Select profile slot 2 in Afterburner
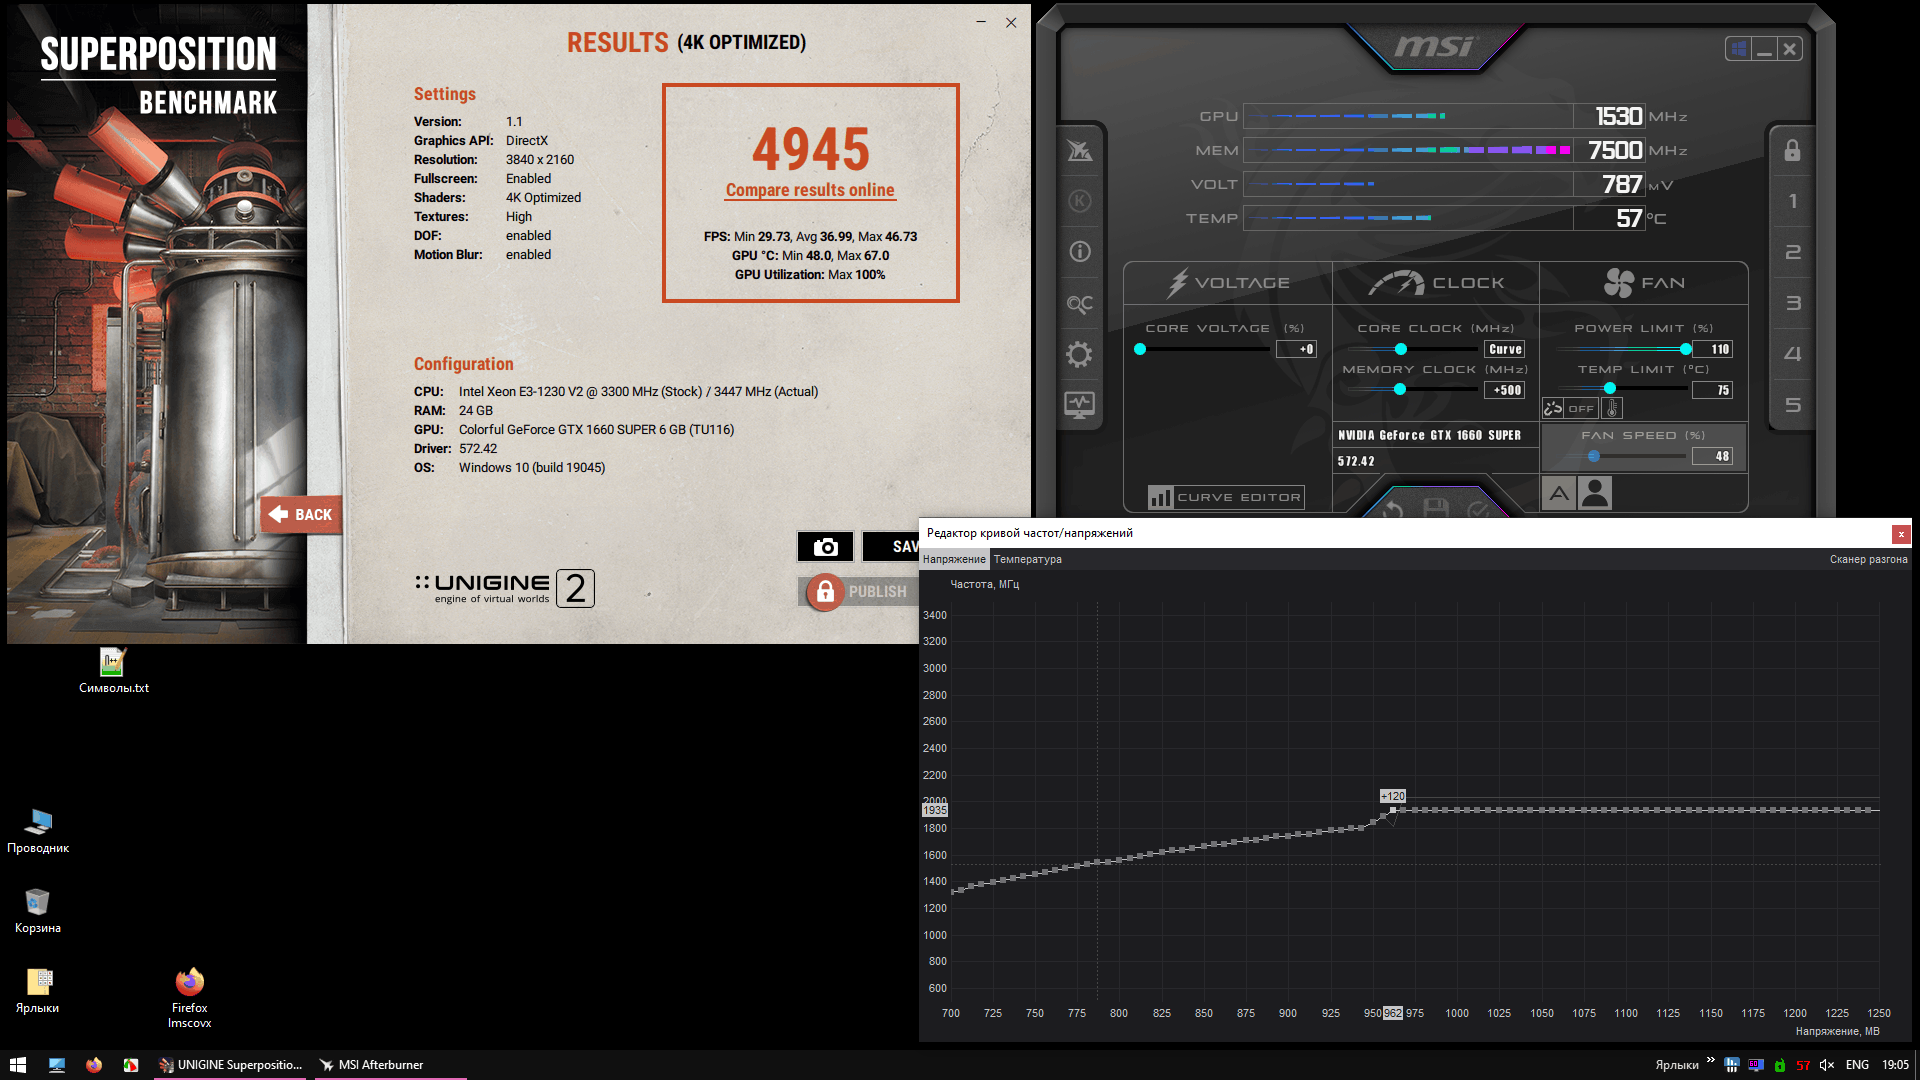The width and height of the screenshot is (1920, 1080). coord(1792,252)
